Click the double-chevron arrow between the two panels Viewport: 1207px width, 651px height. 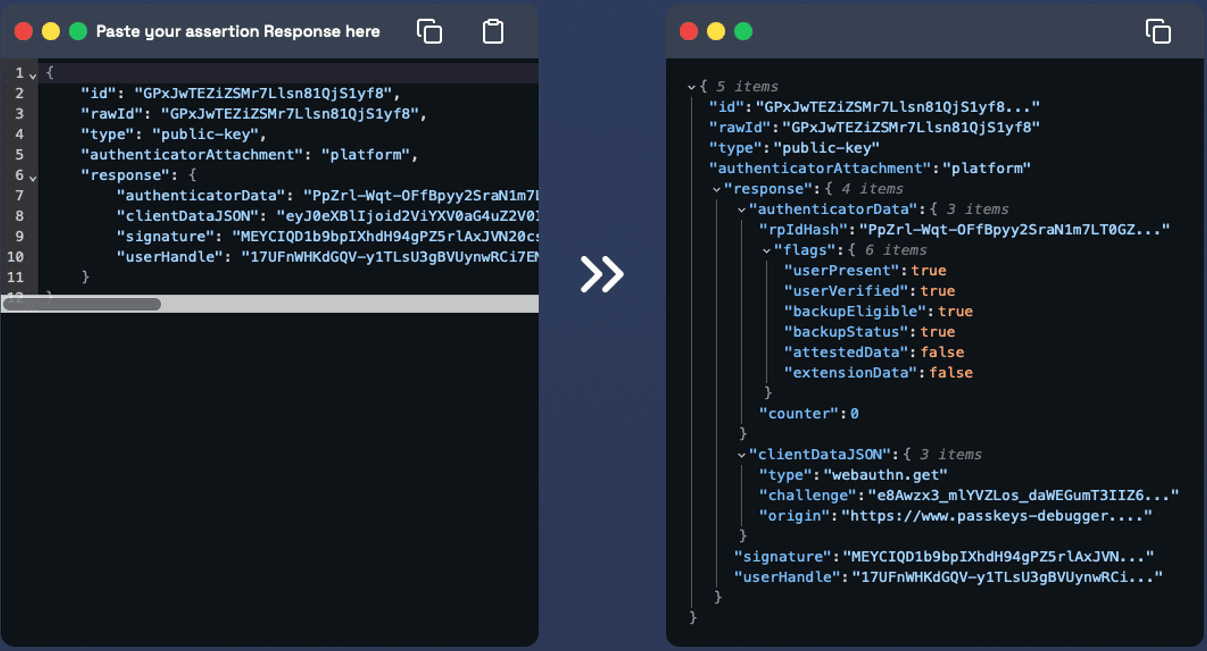coord(602,274)
